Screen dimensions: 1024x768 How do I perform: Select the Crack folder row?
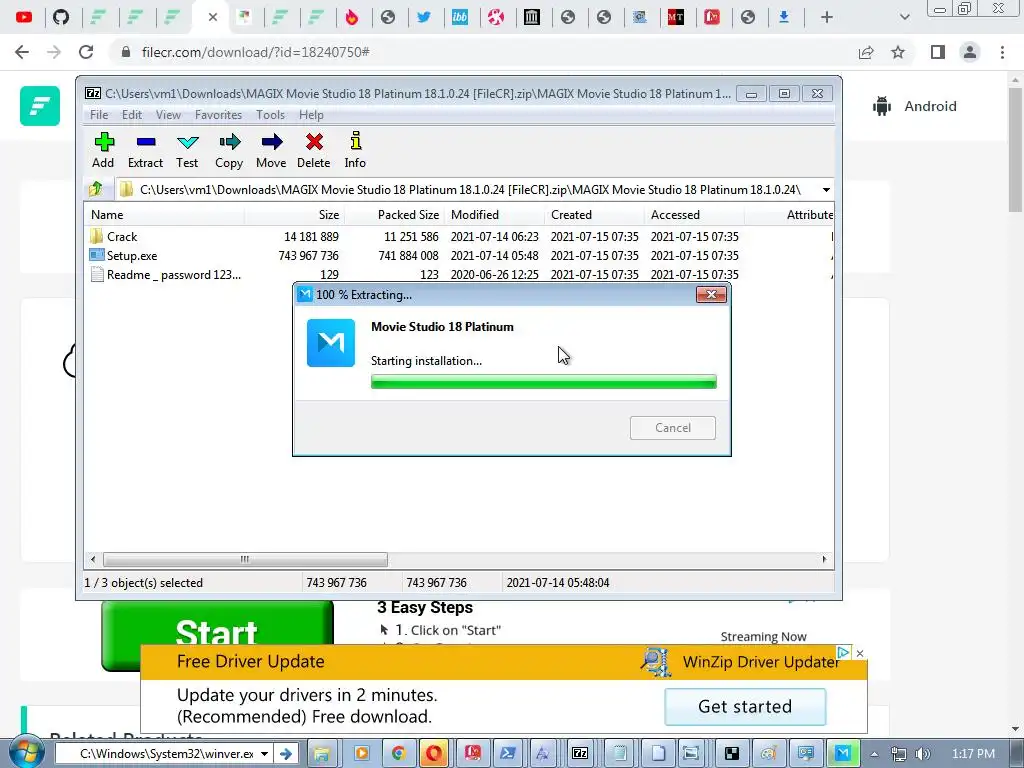coord(457,236)
